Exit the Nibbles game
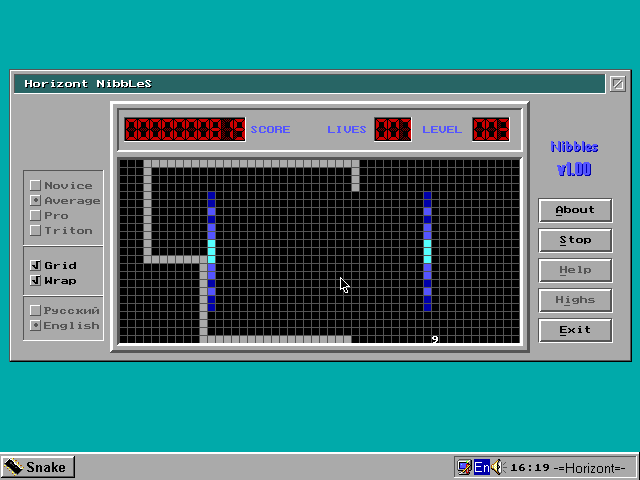640x480 pixels. tap(575, 330)
